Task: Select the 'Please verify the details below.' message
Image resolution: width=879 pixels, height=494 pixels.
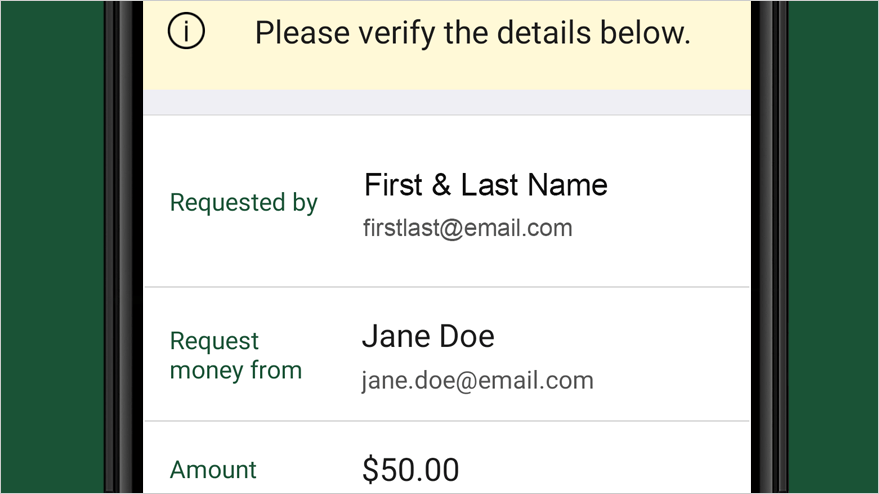Action: point(473,33)
